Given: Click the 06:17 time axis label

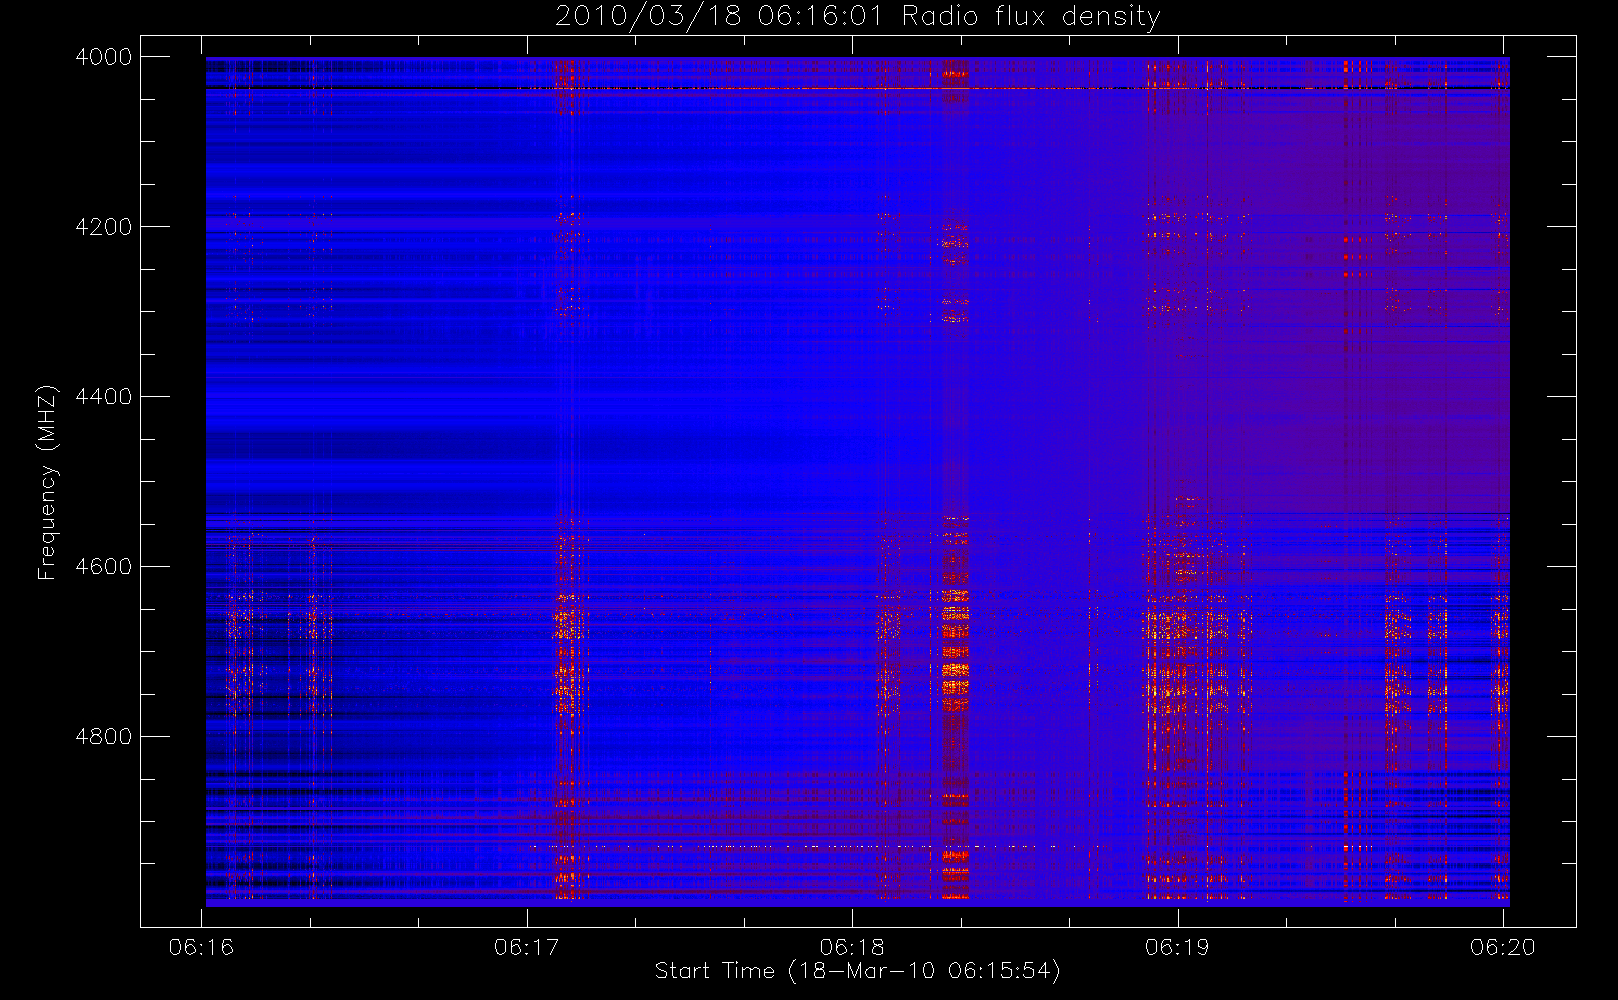Looking at the screenshot, I should click(x=526, y=947).
